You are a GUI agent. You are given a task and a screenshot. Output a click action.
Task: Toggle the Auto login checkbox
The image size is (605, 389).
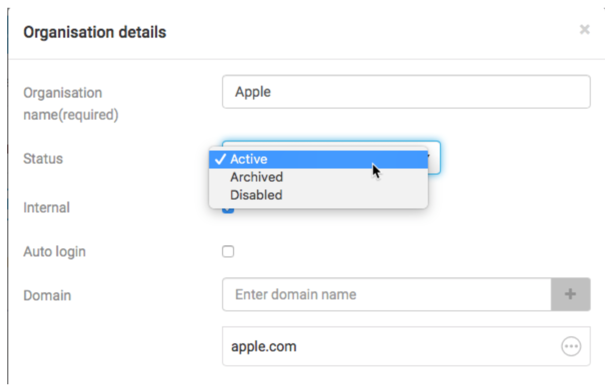[228, 252]
